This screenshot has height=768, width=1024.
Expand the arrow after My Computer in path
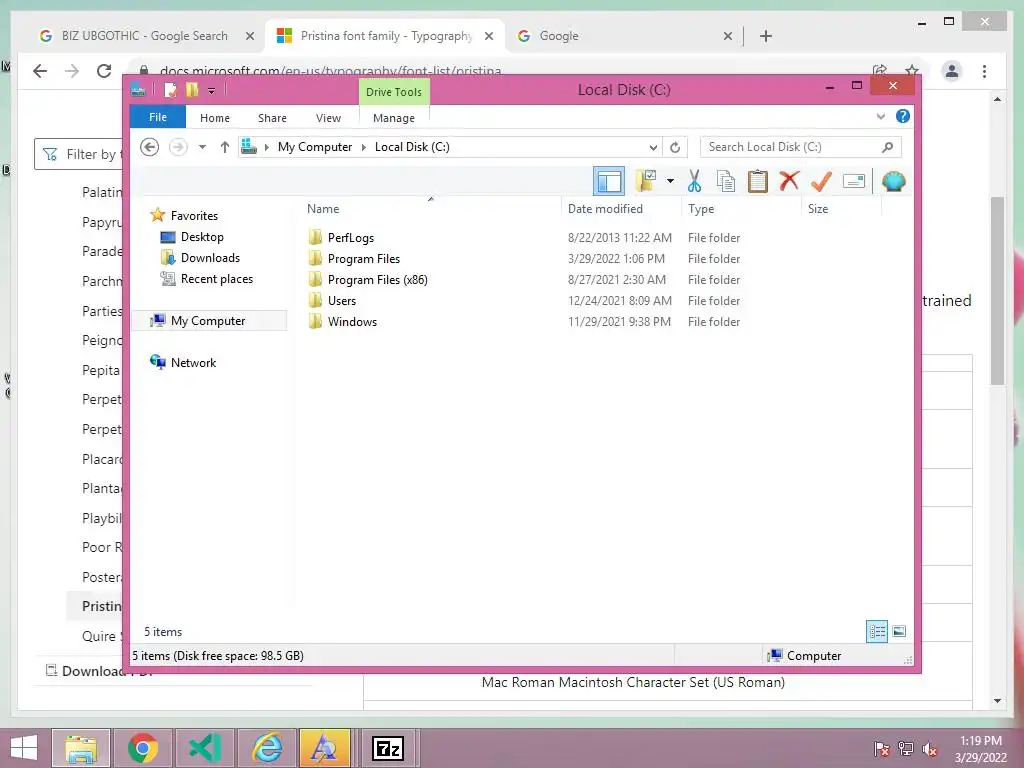364,148
